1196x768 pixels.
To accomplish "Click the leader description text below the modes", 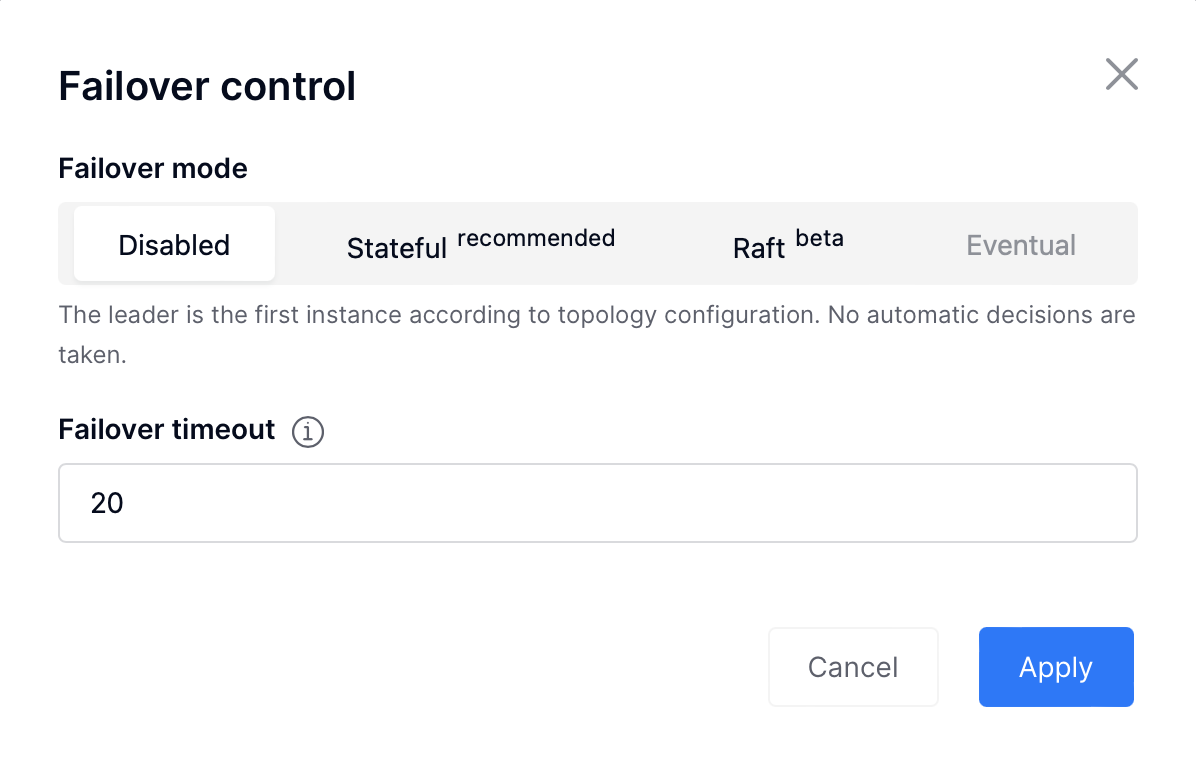I will tap(596, 334).
